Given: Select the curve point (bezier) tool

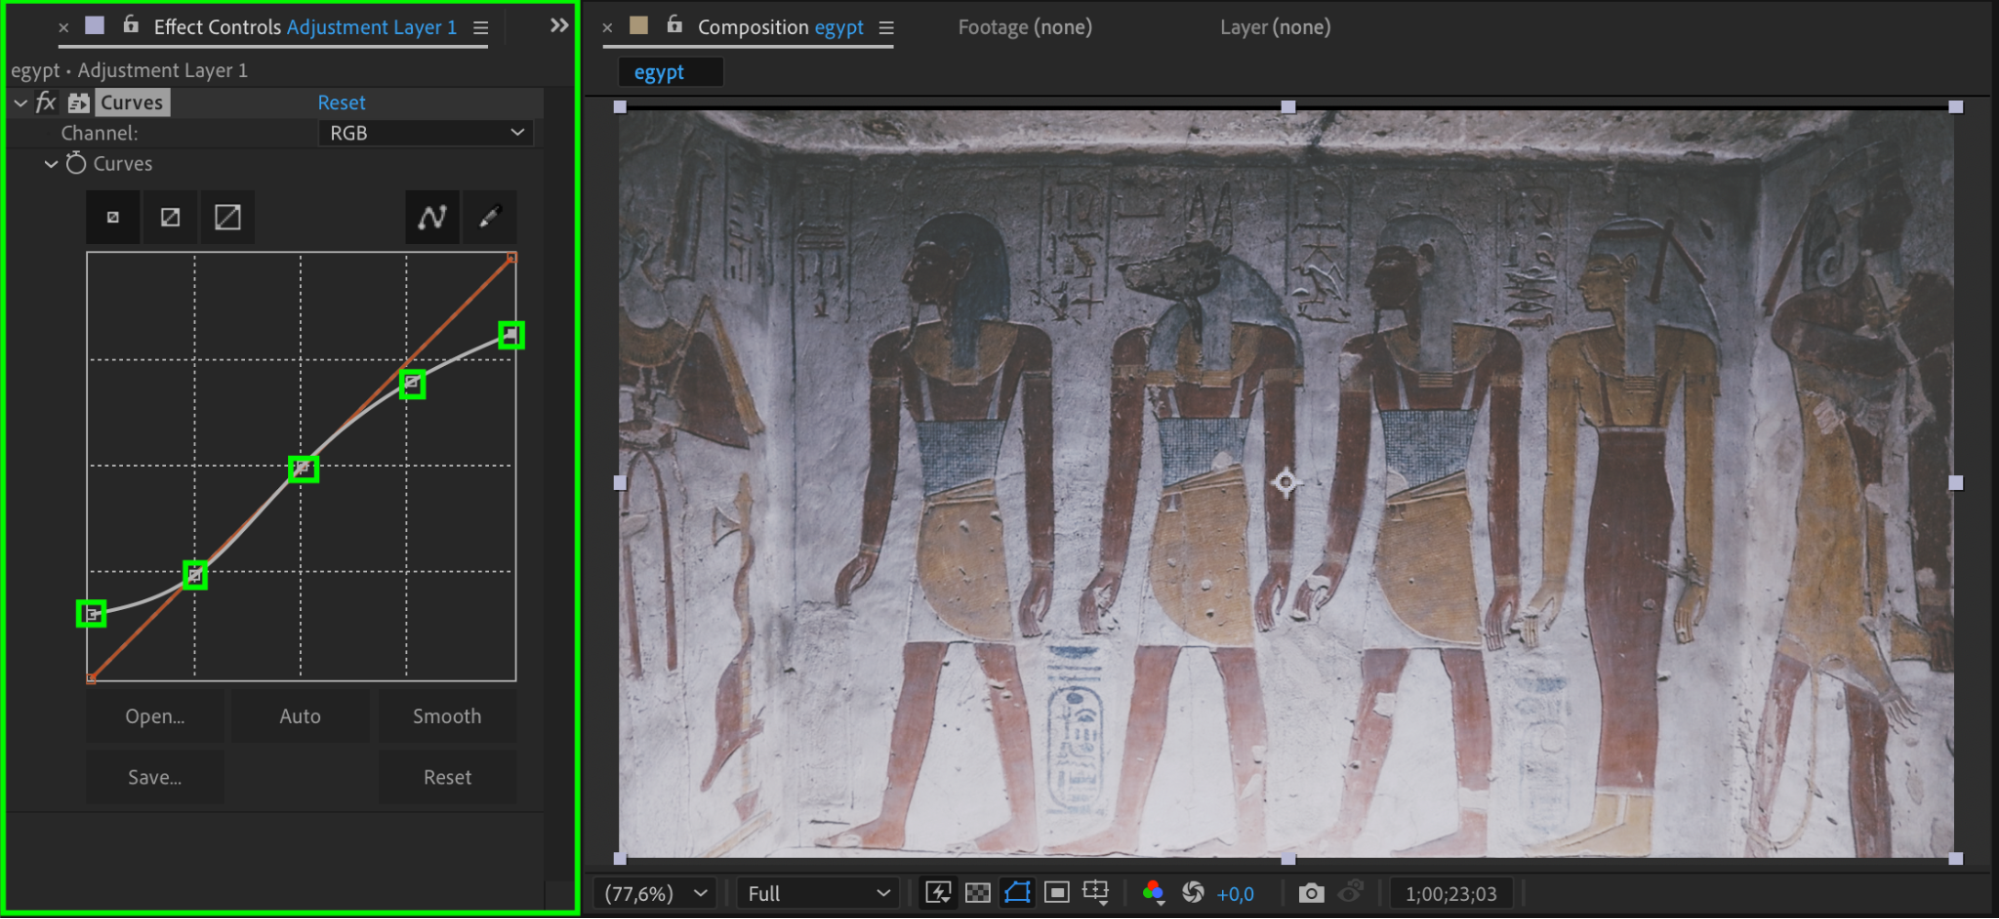Looking at the screenshot, I should point(432,217).
